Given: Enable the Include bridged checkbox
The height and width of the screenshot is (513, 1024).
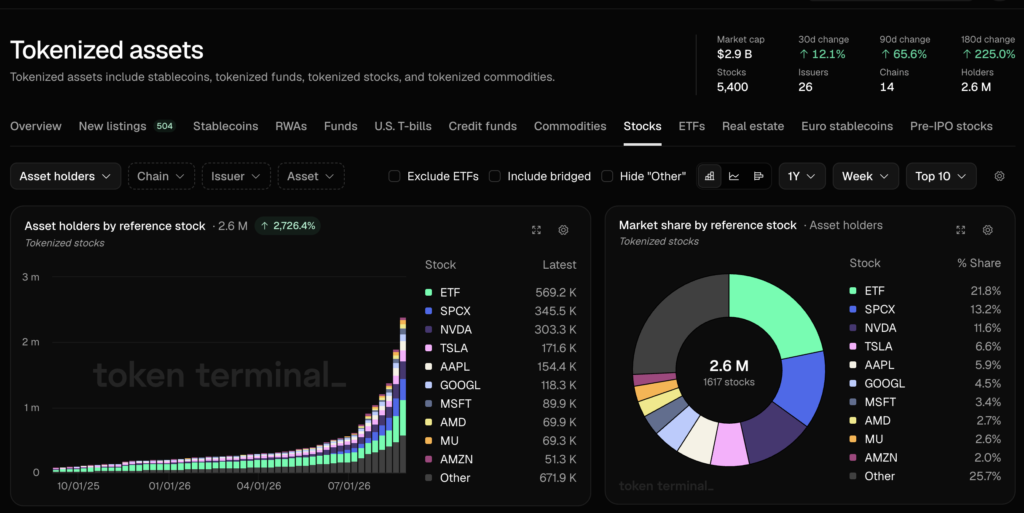Looking at the screenshot, I should coord(495,176).
